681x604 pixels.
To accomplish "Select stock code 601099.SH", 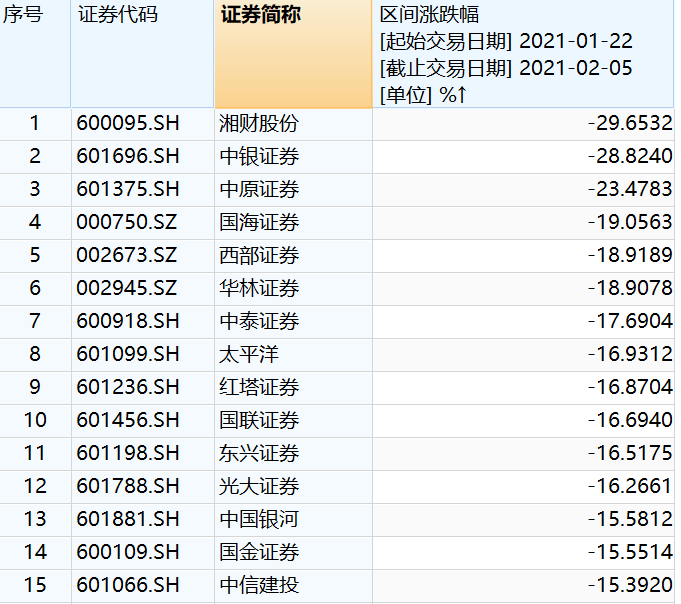I will pyautogui.click(x=128, y=354).
